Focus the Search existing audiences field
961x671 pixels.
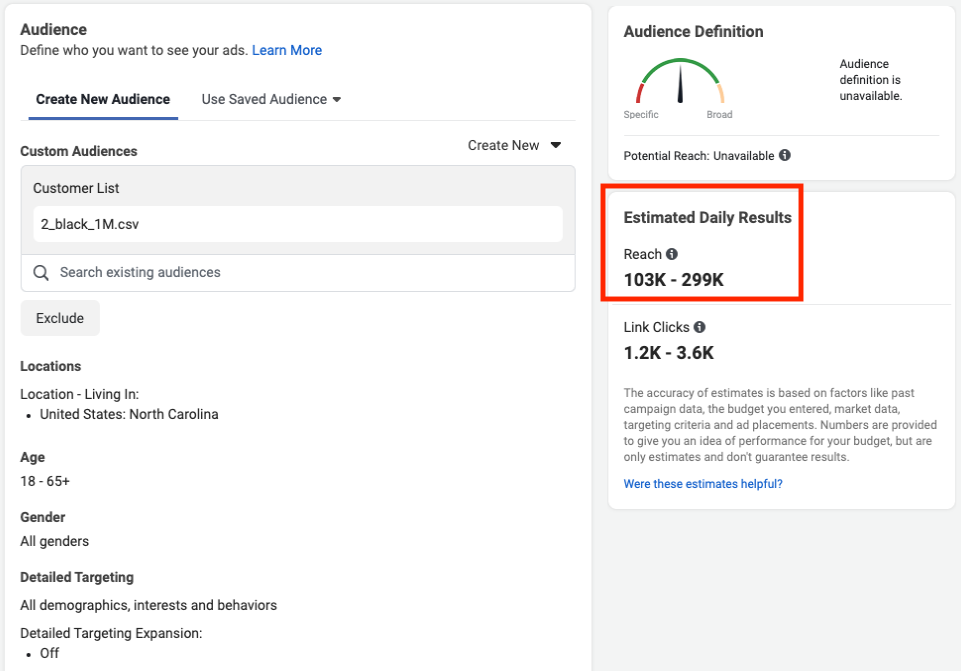point(300,272)
